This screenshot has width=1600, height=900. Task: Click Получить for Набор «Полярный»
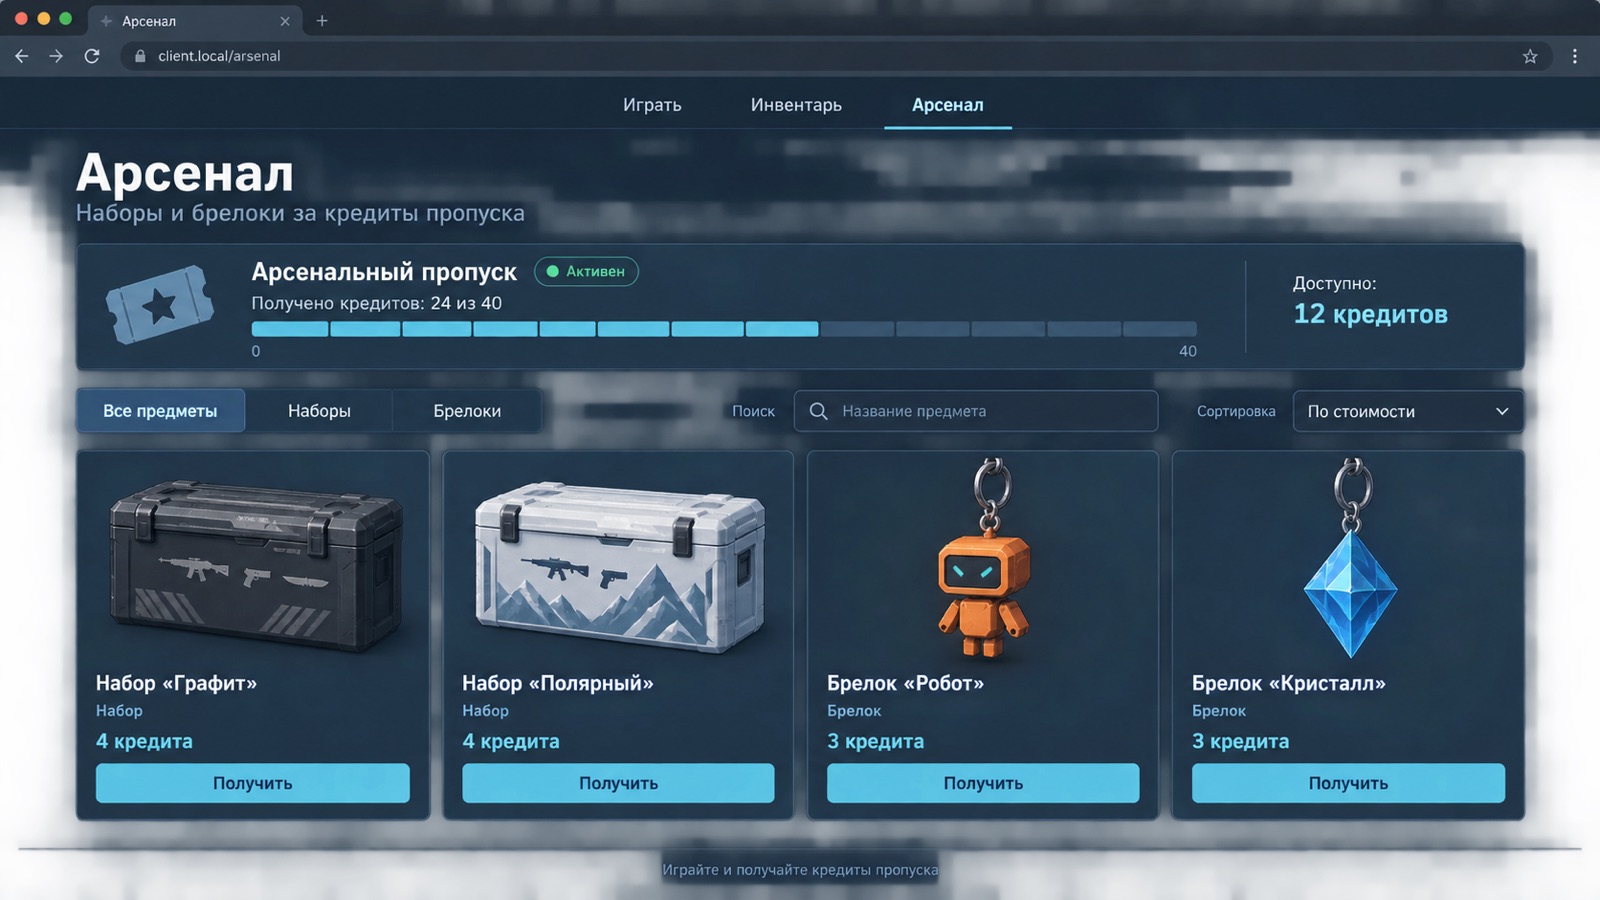618,783
